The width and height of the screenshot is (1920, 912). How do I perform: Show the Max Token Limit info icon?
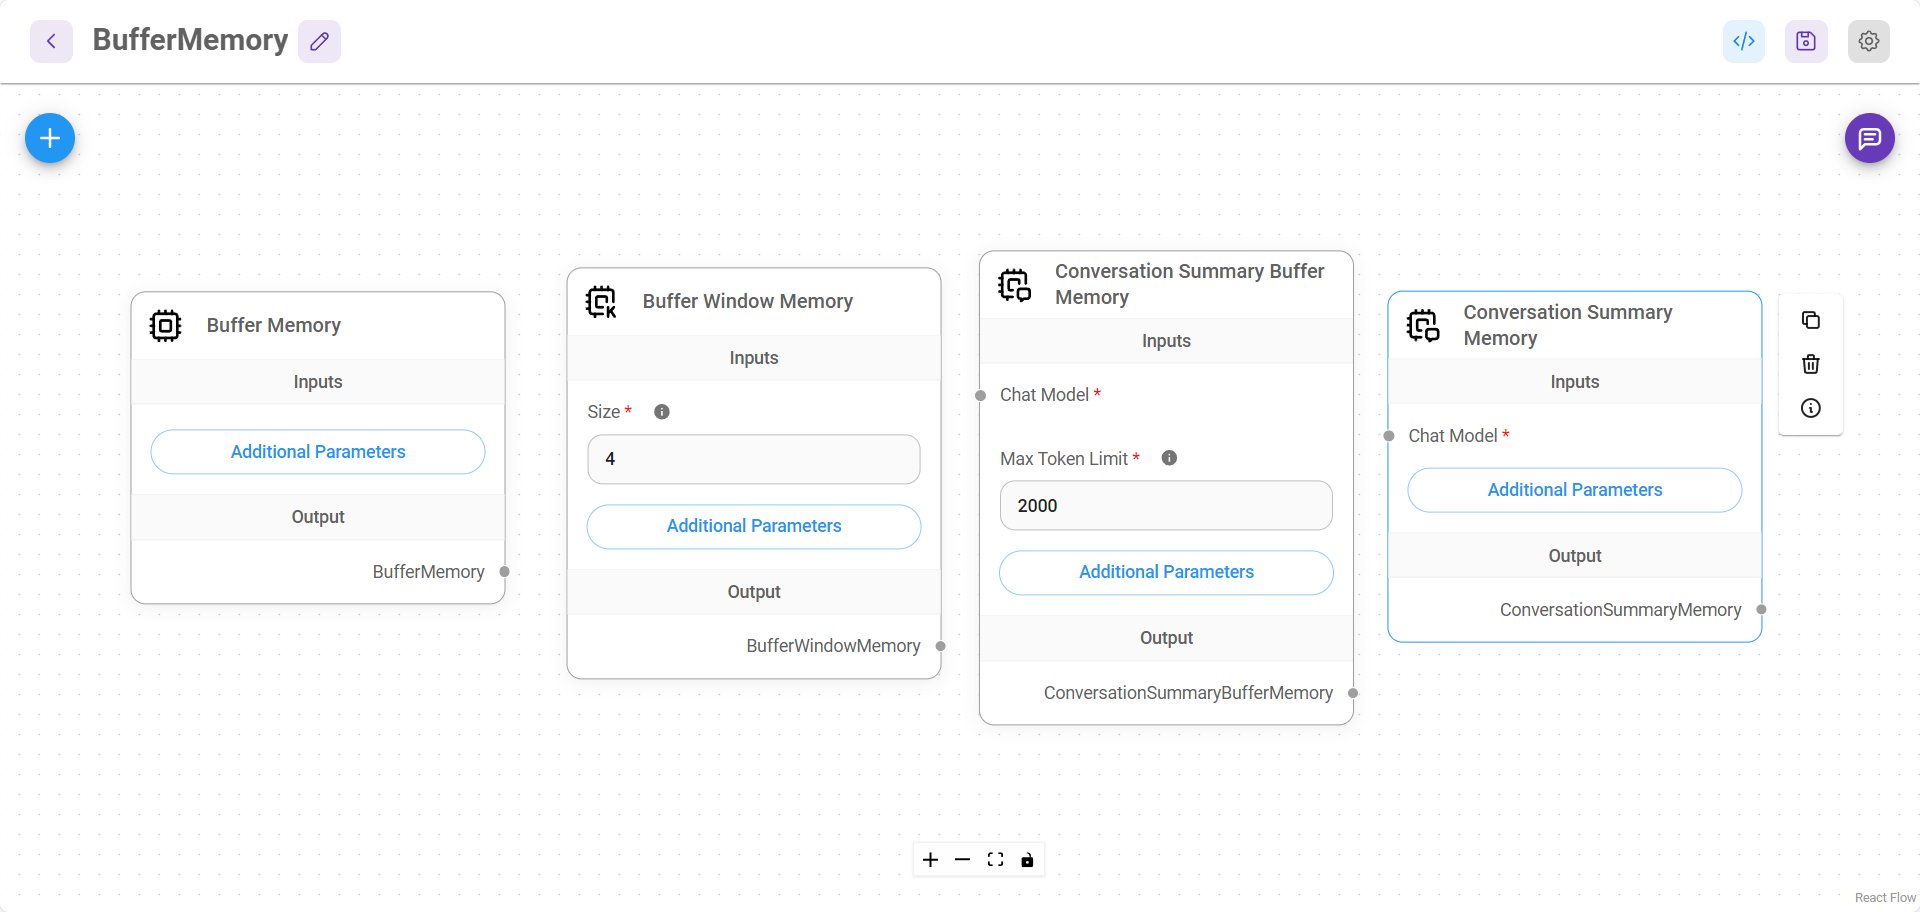1169,458
